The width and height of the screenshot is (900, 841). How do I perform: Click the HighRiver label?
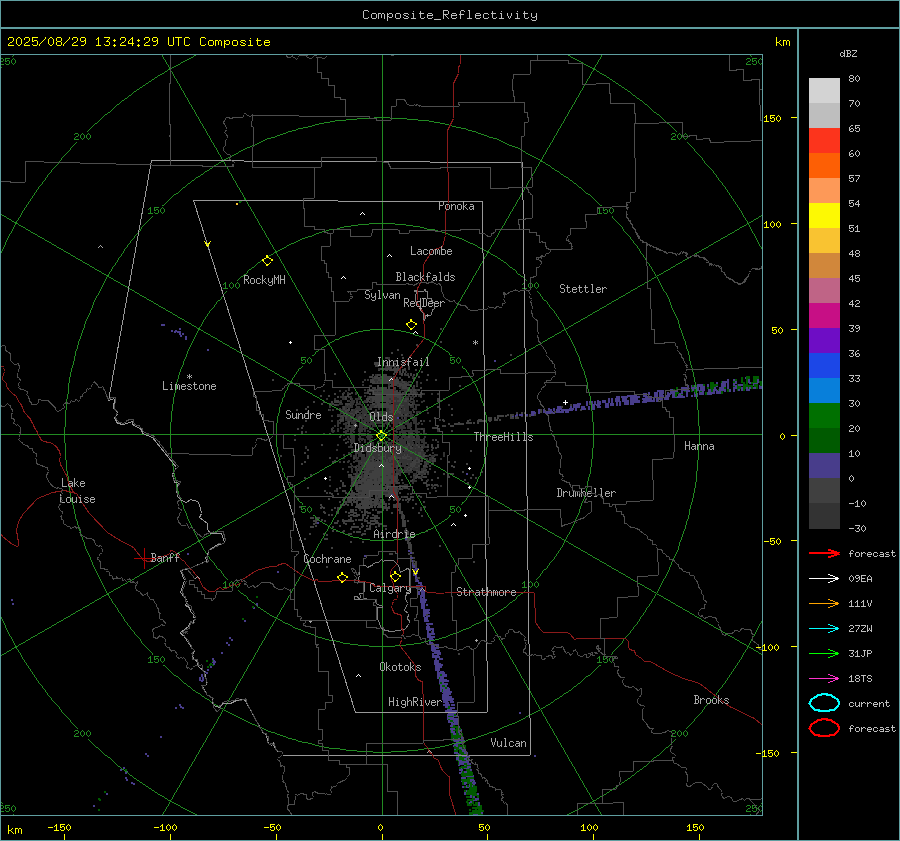415,702
